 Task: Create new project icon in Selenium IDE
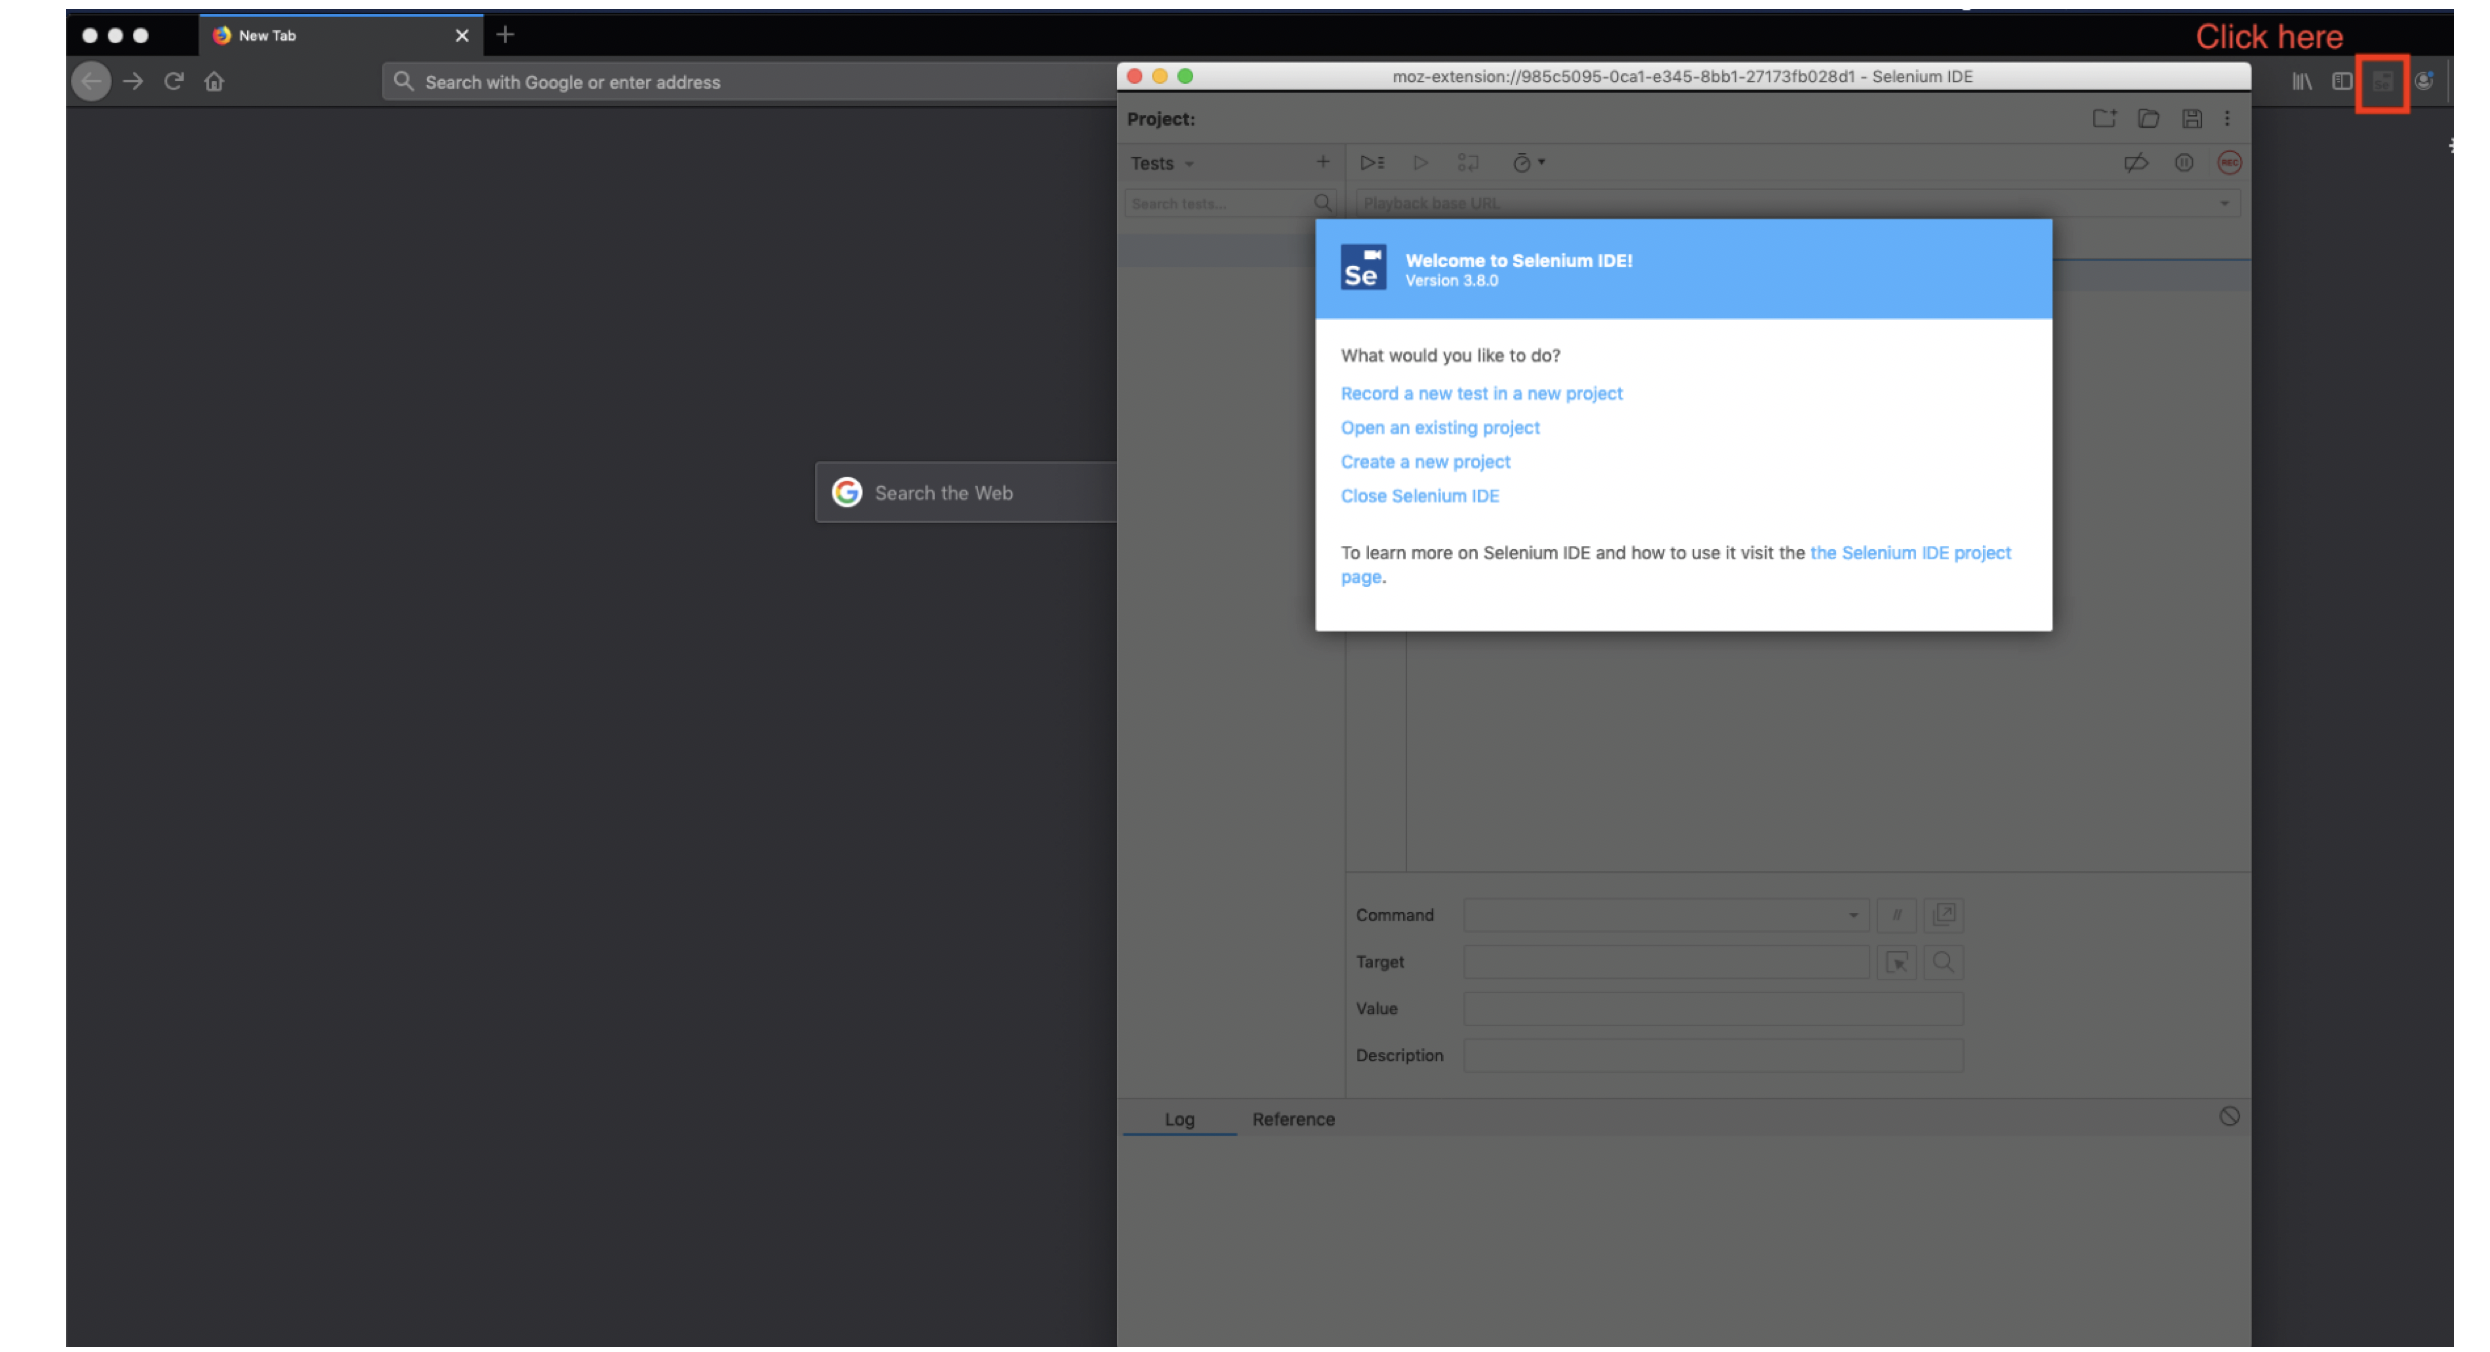tap(2105, 119)
